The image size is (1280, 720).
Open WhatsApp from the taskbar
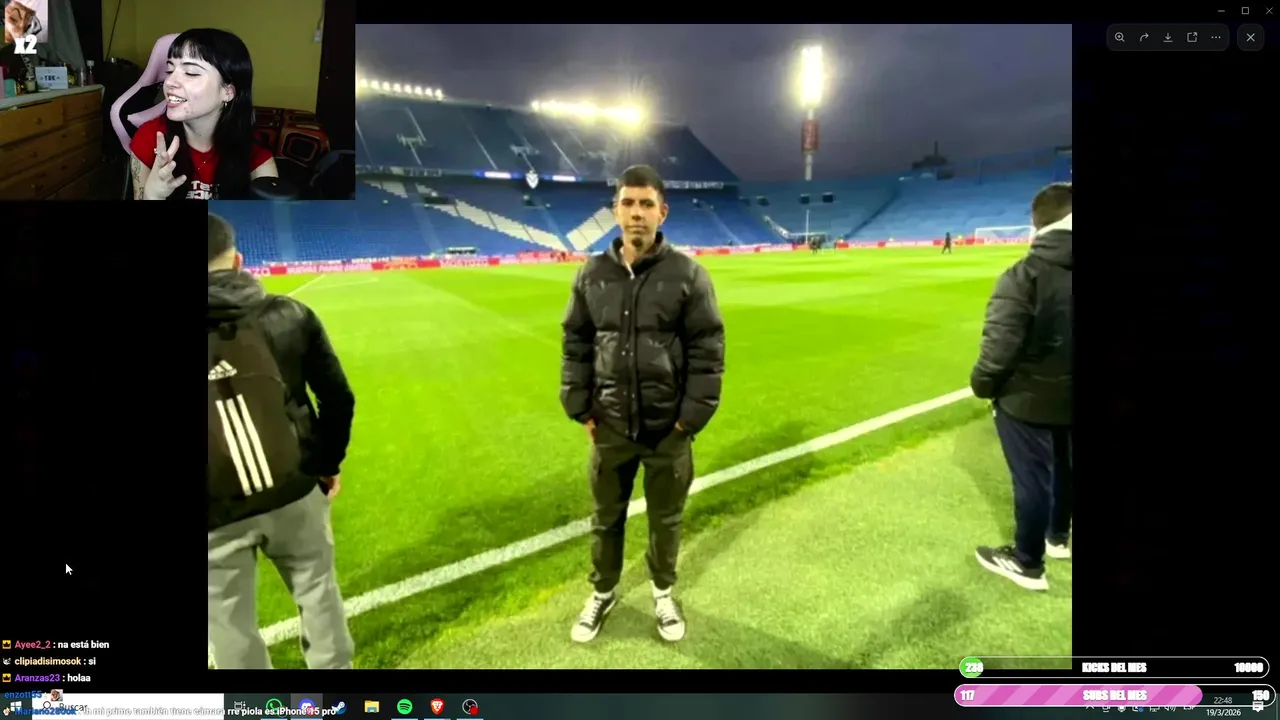coord(273,707)
